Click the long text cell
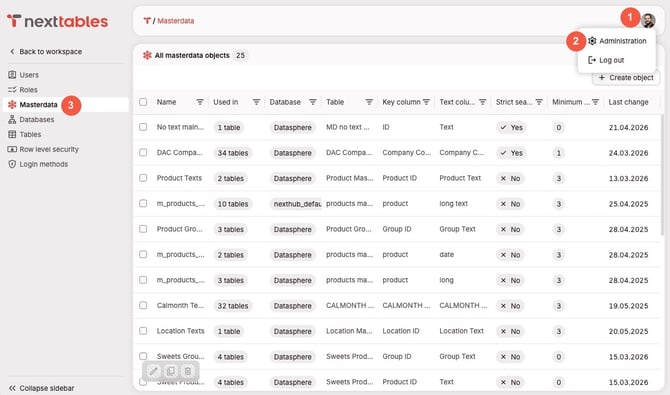670x395 pixels. point(453,203)
